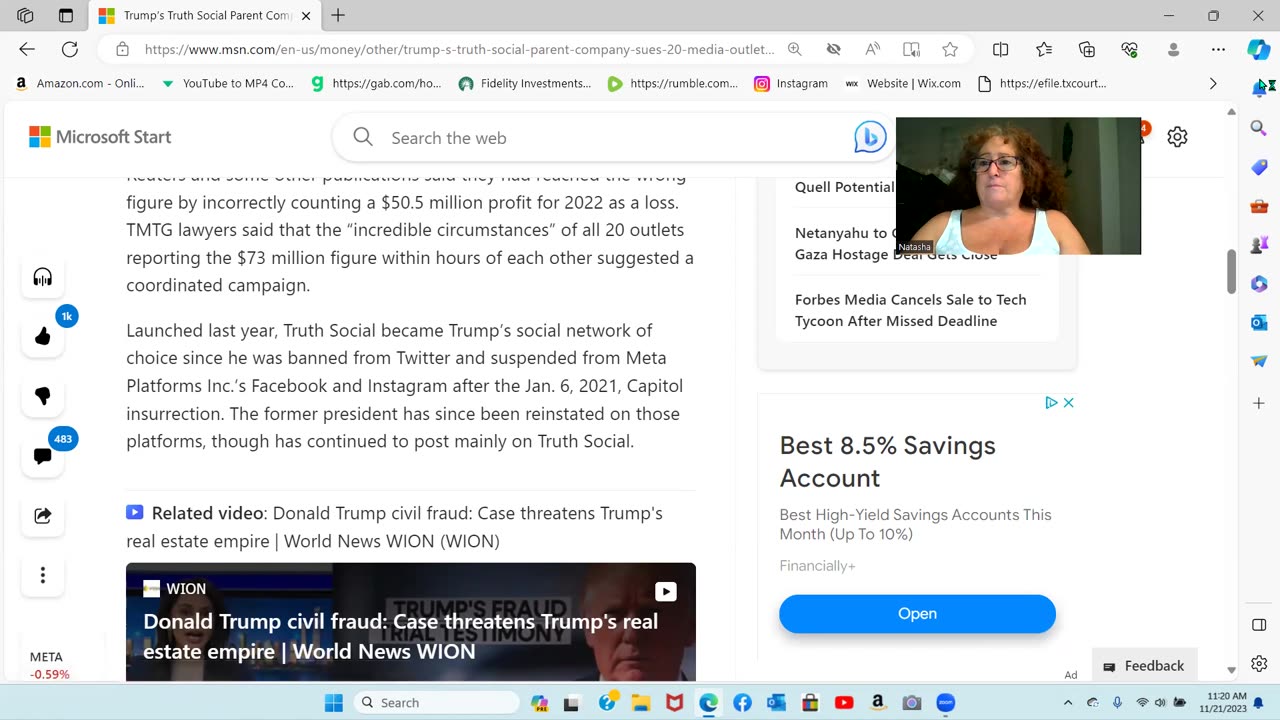Start Read aloud for this page
This screenshot has width=1280, height=720.
click(x=872, y=49)
